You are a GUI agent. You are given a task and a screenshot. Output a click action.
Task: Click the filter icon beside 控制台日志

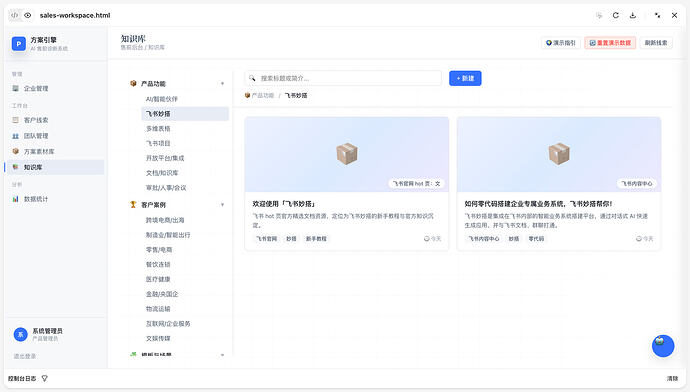[x=44, y=378]
